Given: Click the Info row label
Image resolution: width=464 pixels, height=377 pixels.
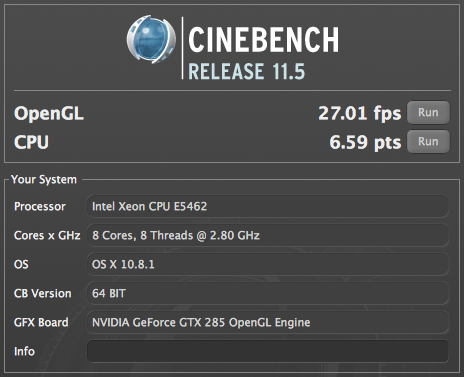Looking at the screenshot, I should pos(24,351).
